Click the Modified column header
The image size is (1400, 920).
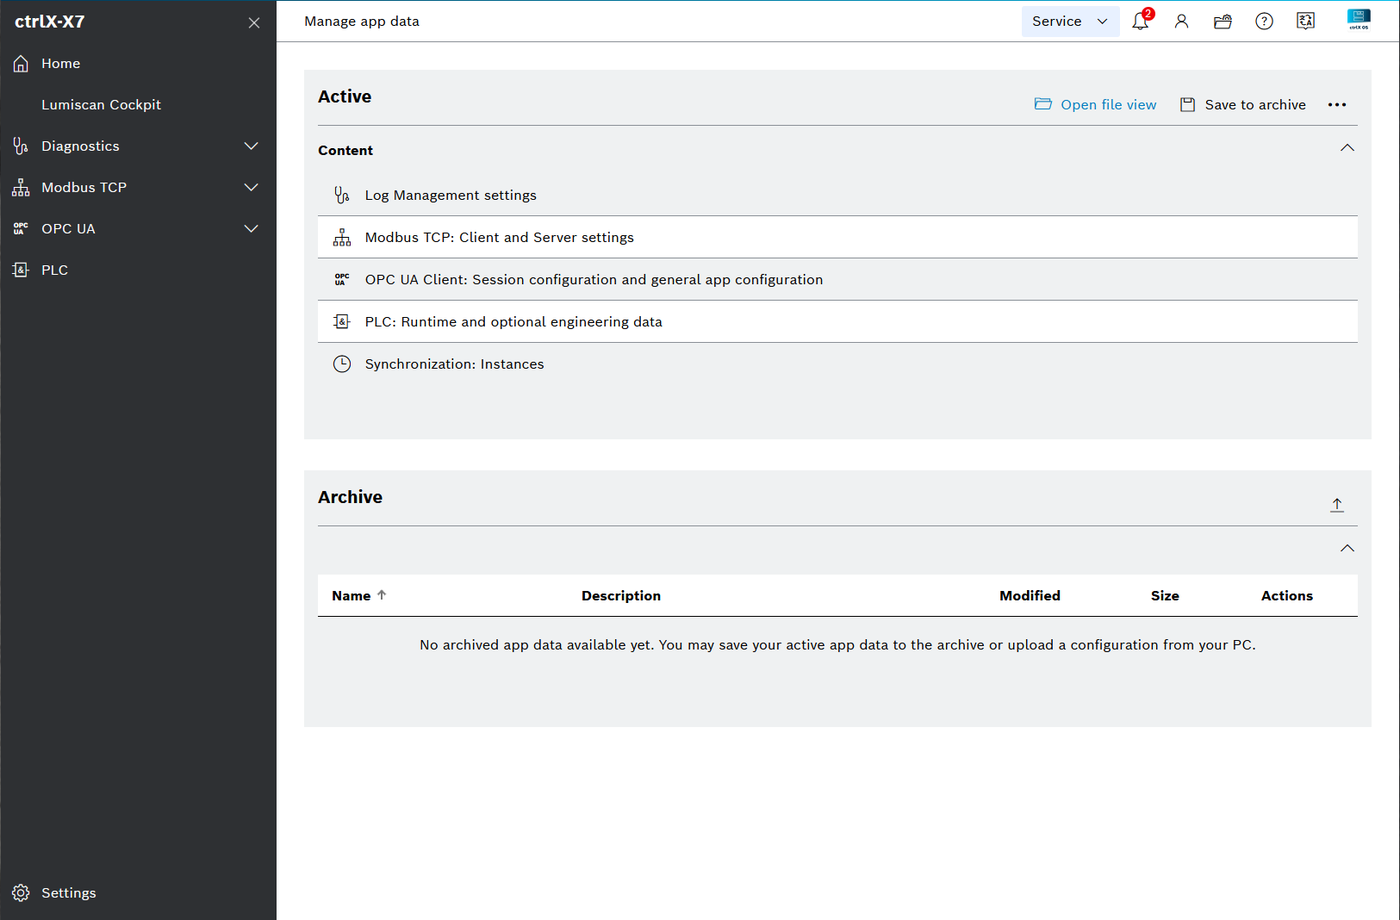1030,596
